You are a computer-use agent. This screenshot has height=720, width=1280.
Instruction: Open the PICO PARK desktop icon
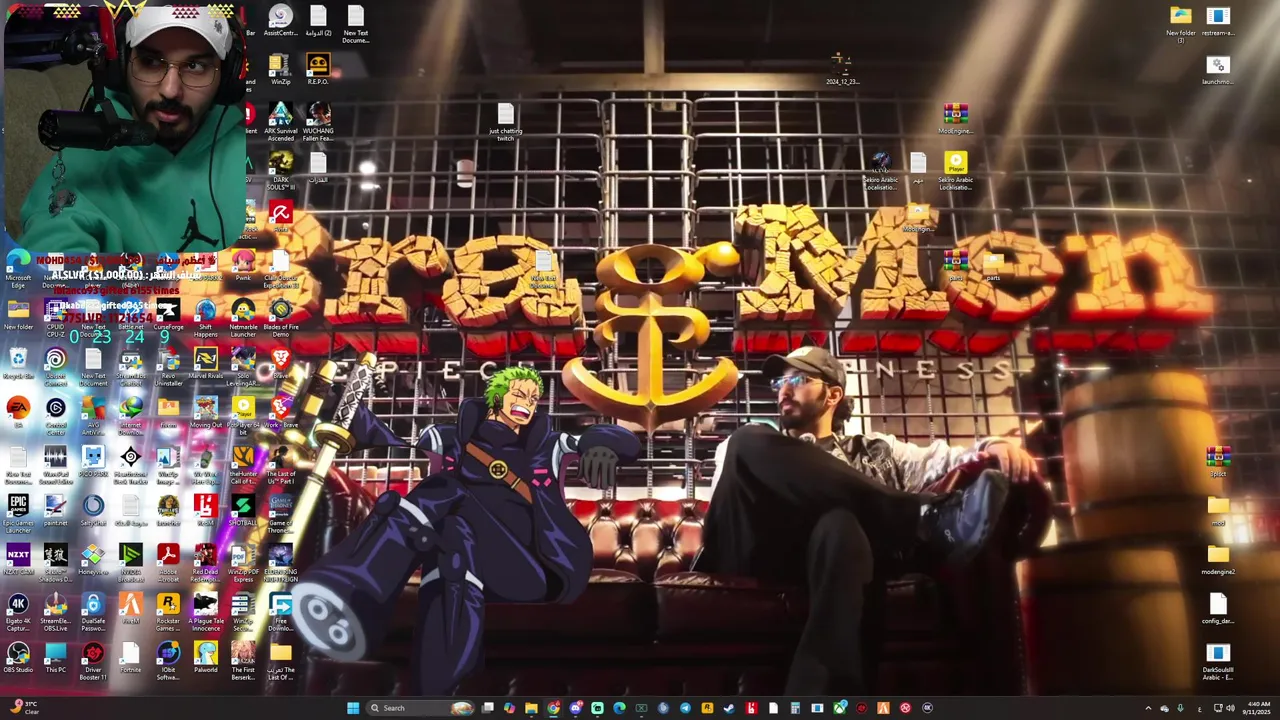click(x=93, y=462)
